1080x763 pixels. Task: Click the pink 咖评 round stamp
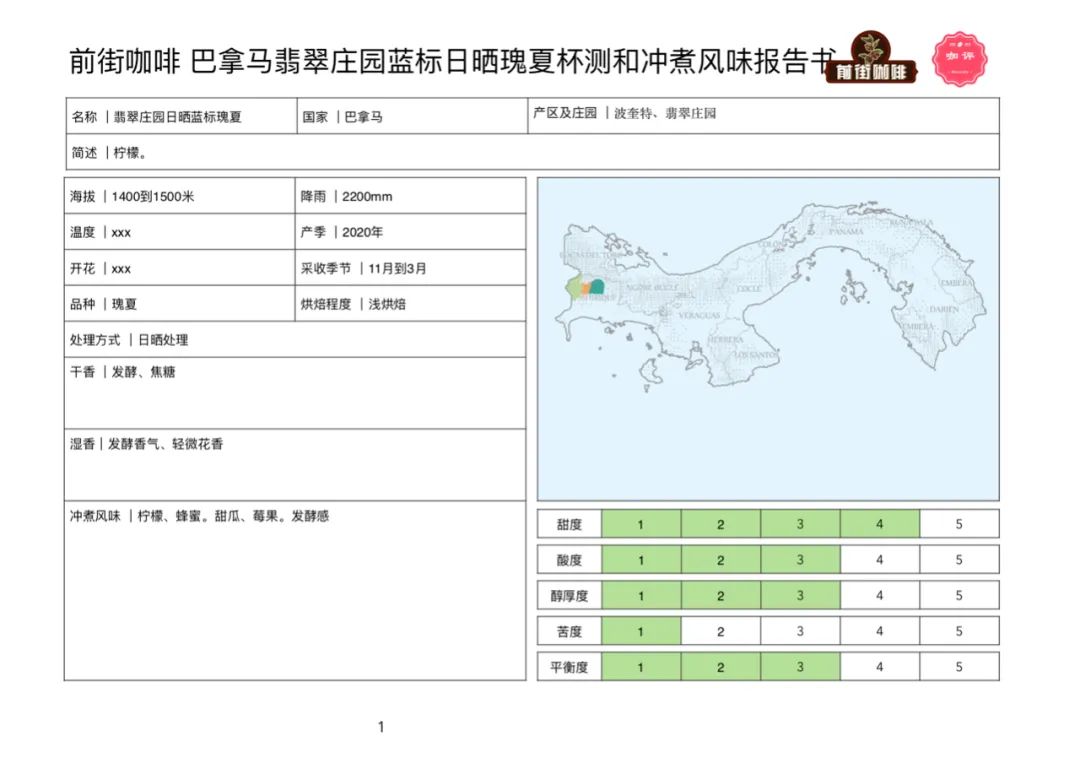coord(959,59)
